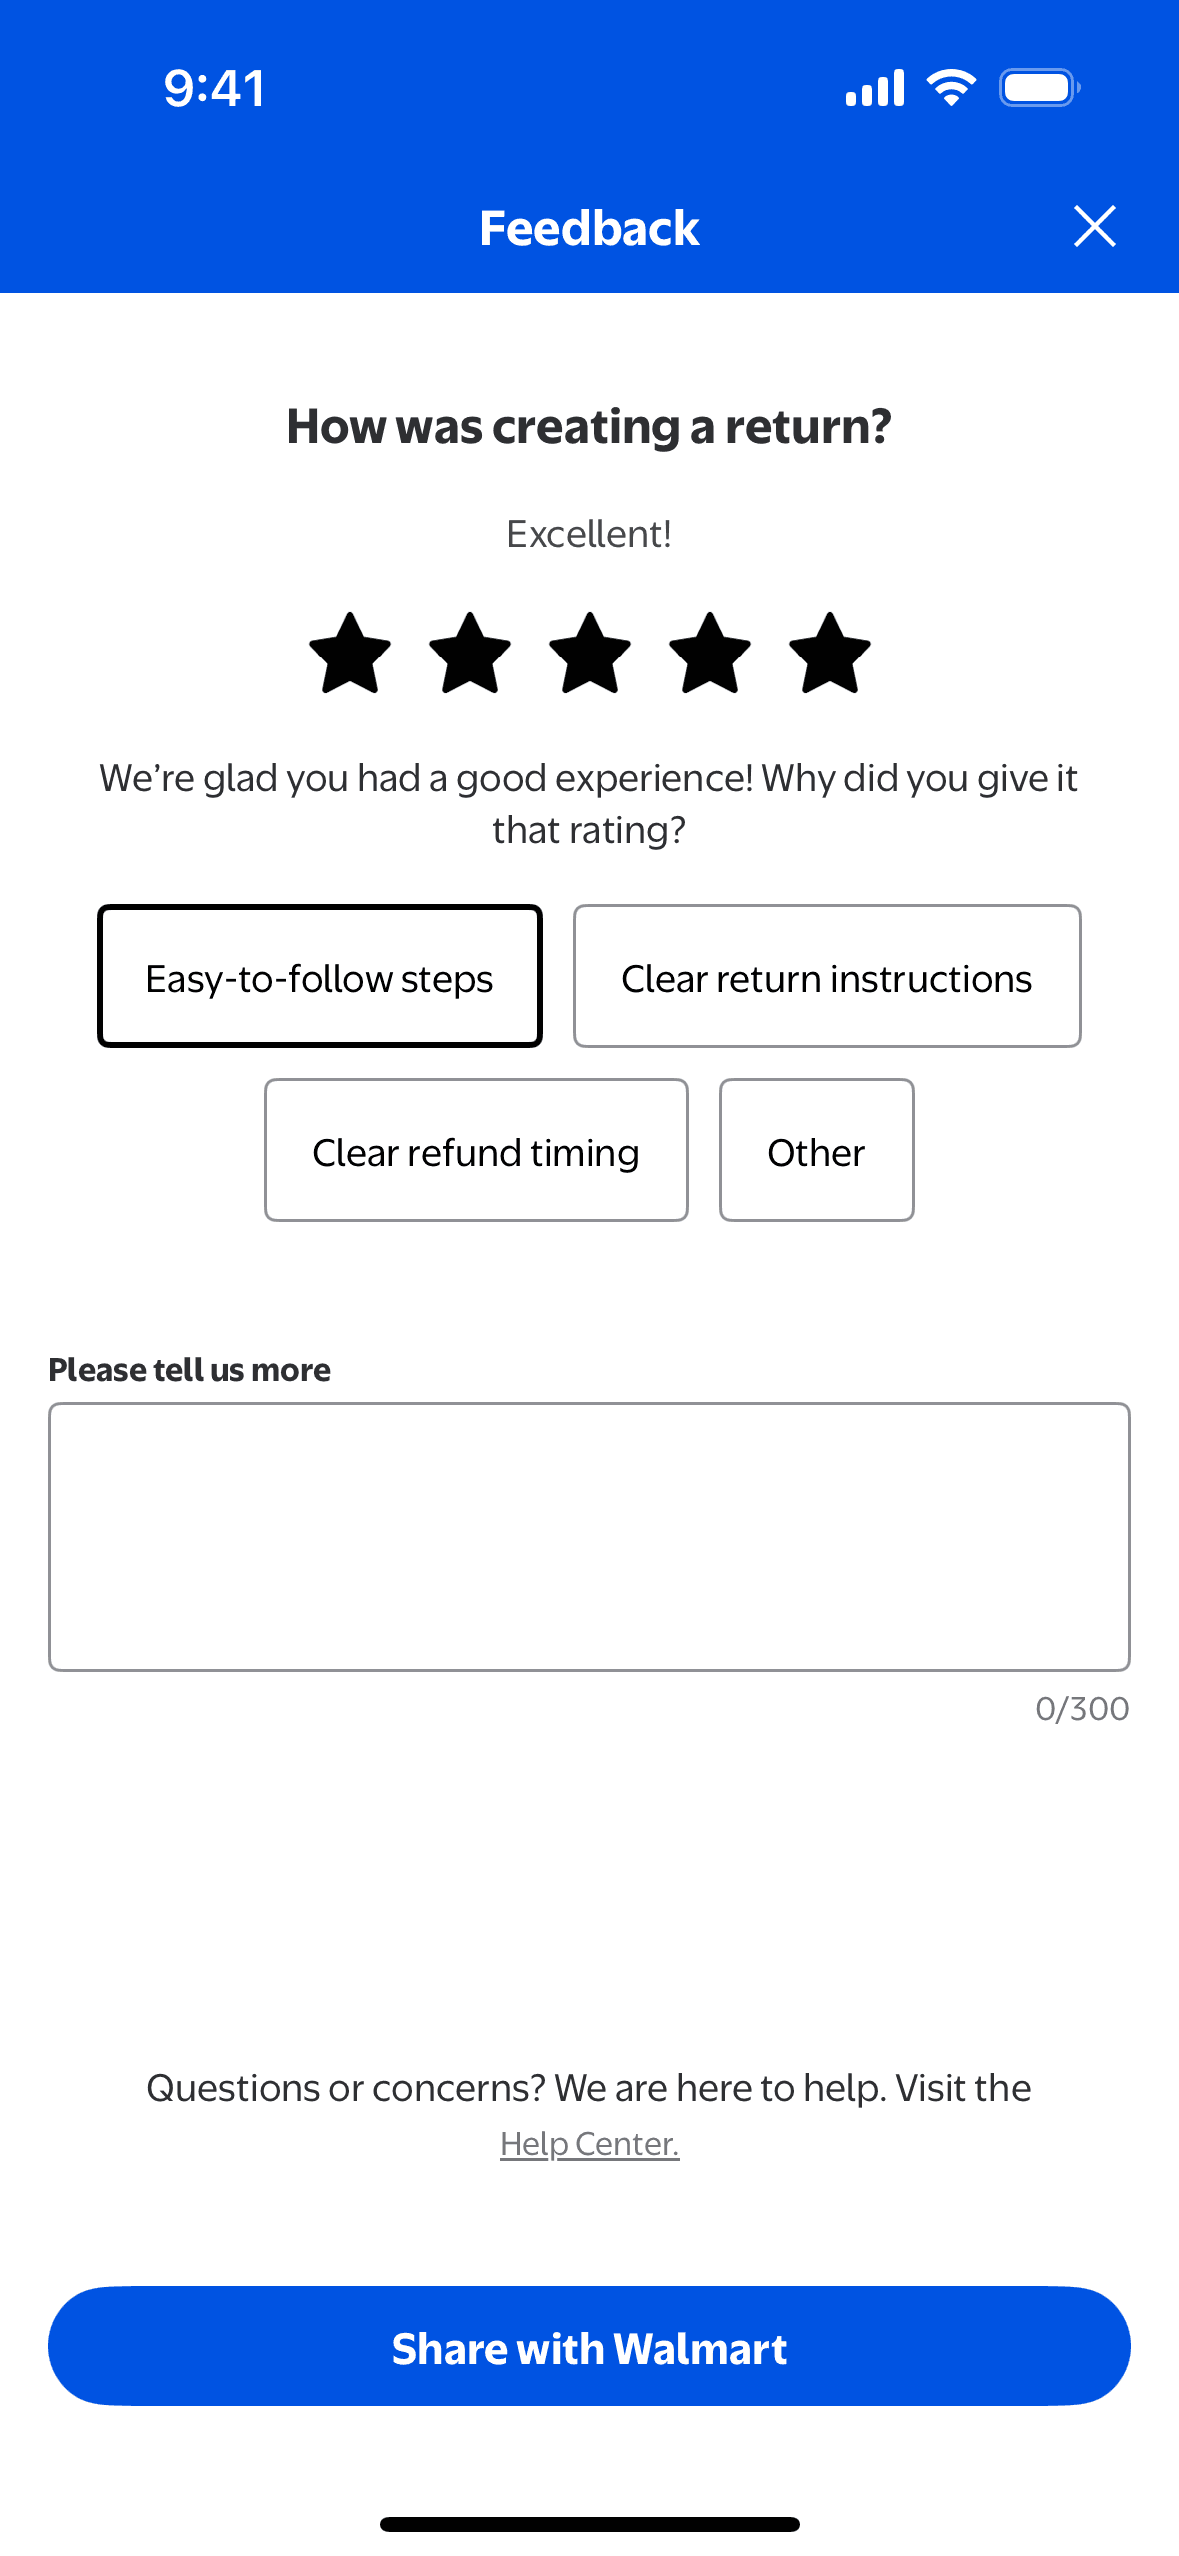Select the second rating star
Screen dimensions: 1179x2556
click(470, 654)
